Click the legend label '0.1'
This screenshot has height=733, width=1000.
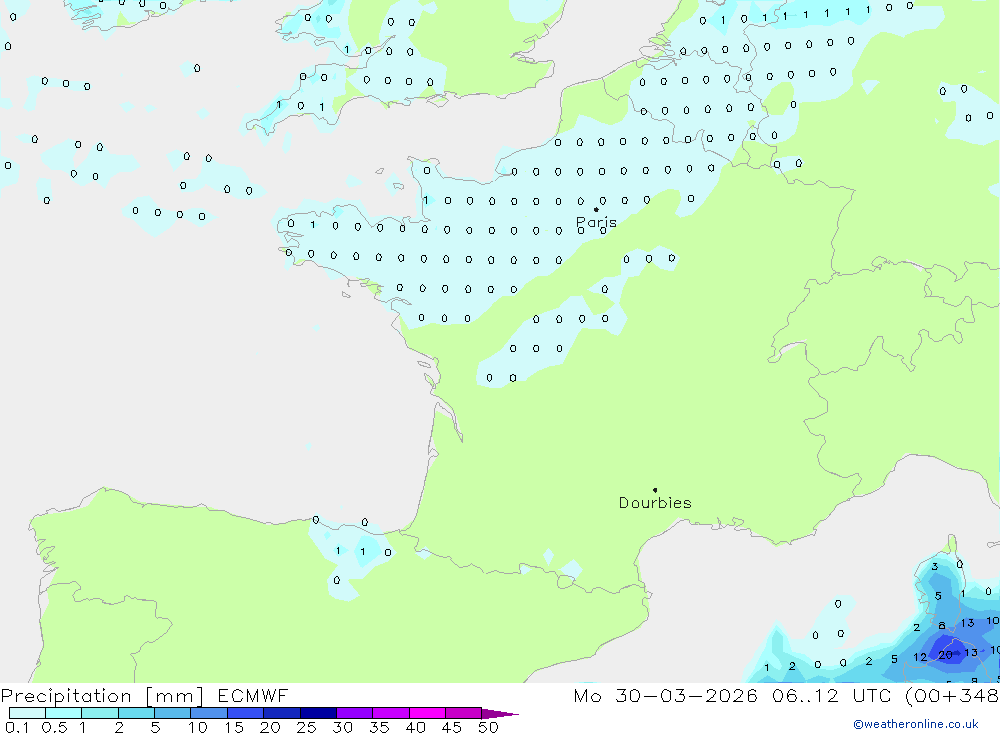tap(17, 727)
